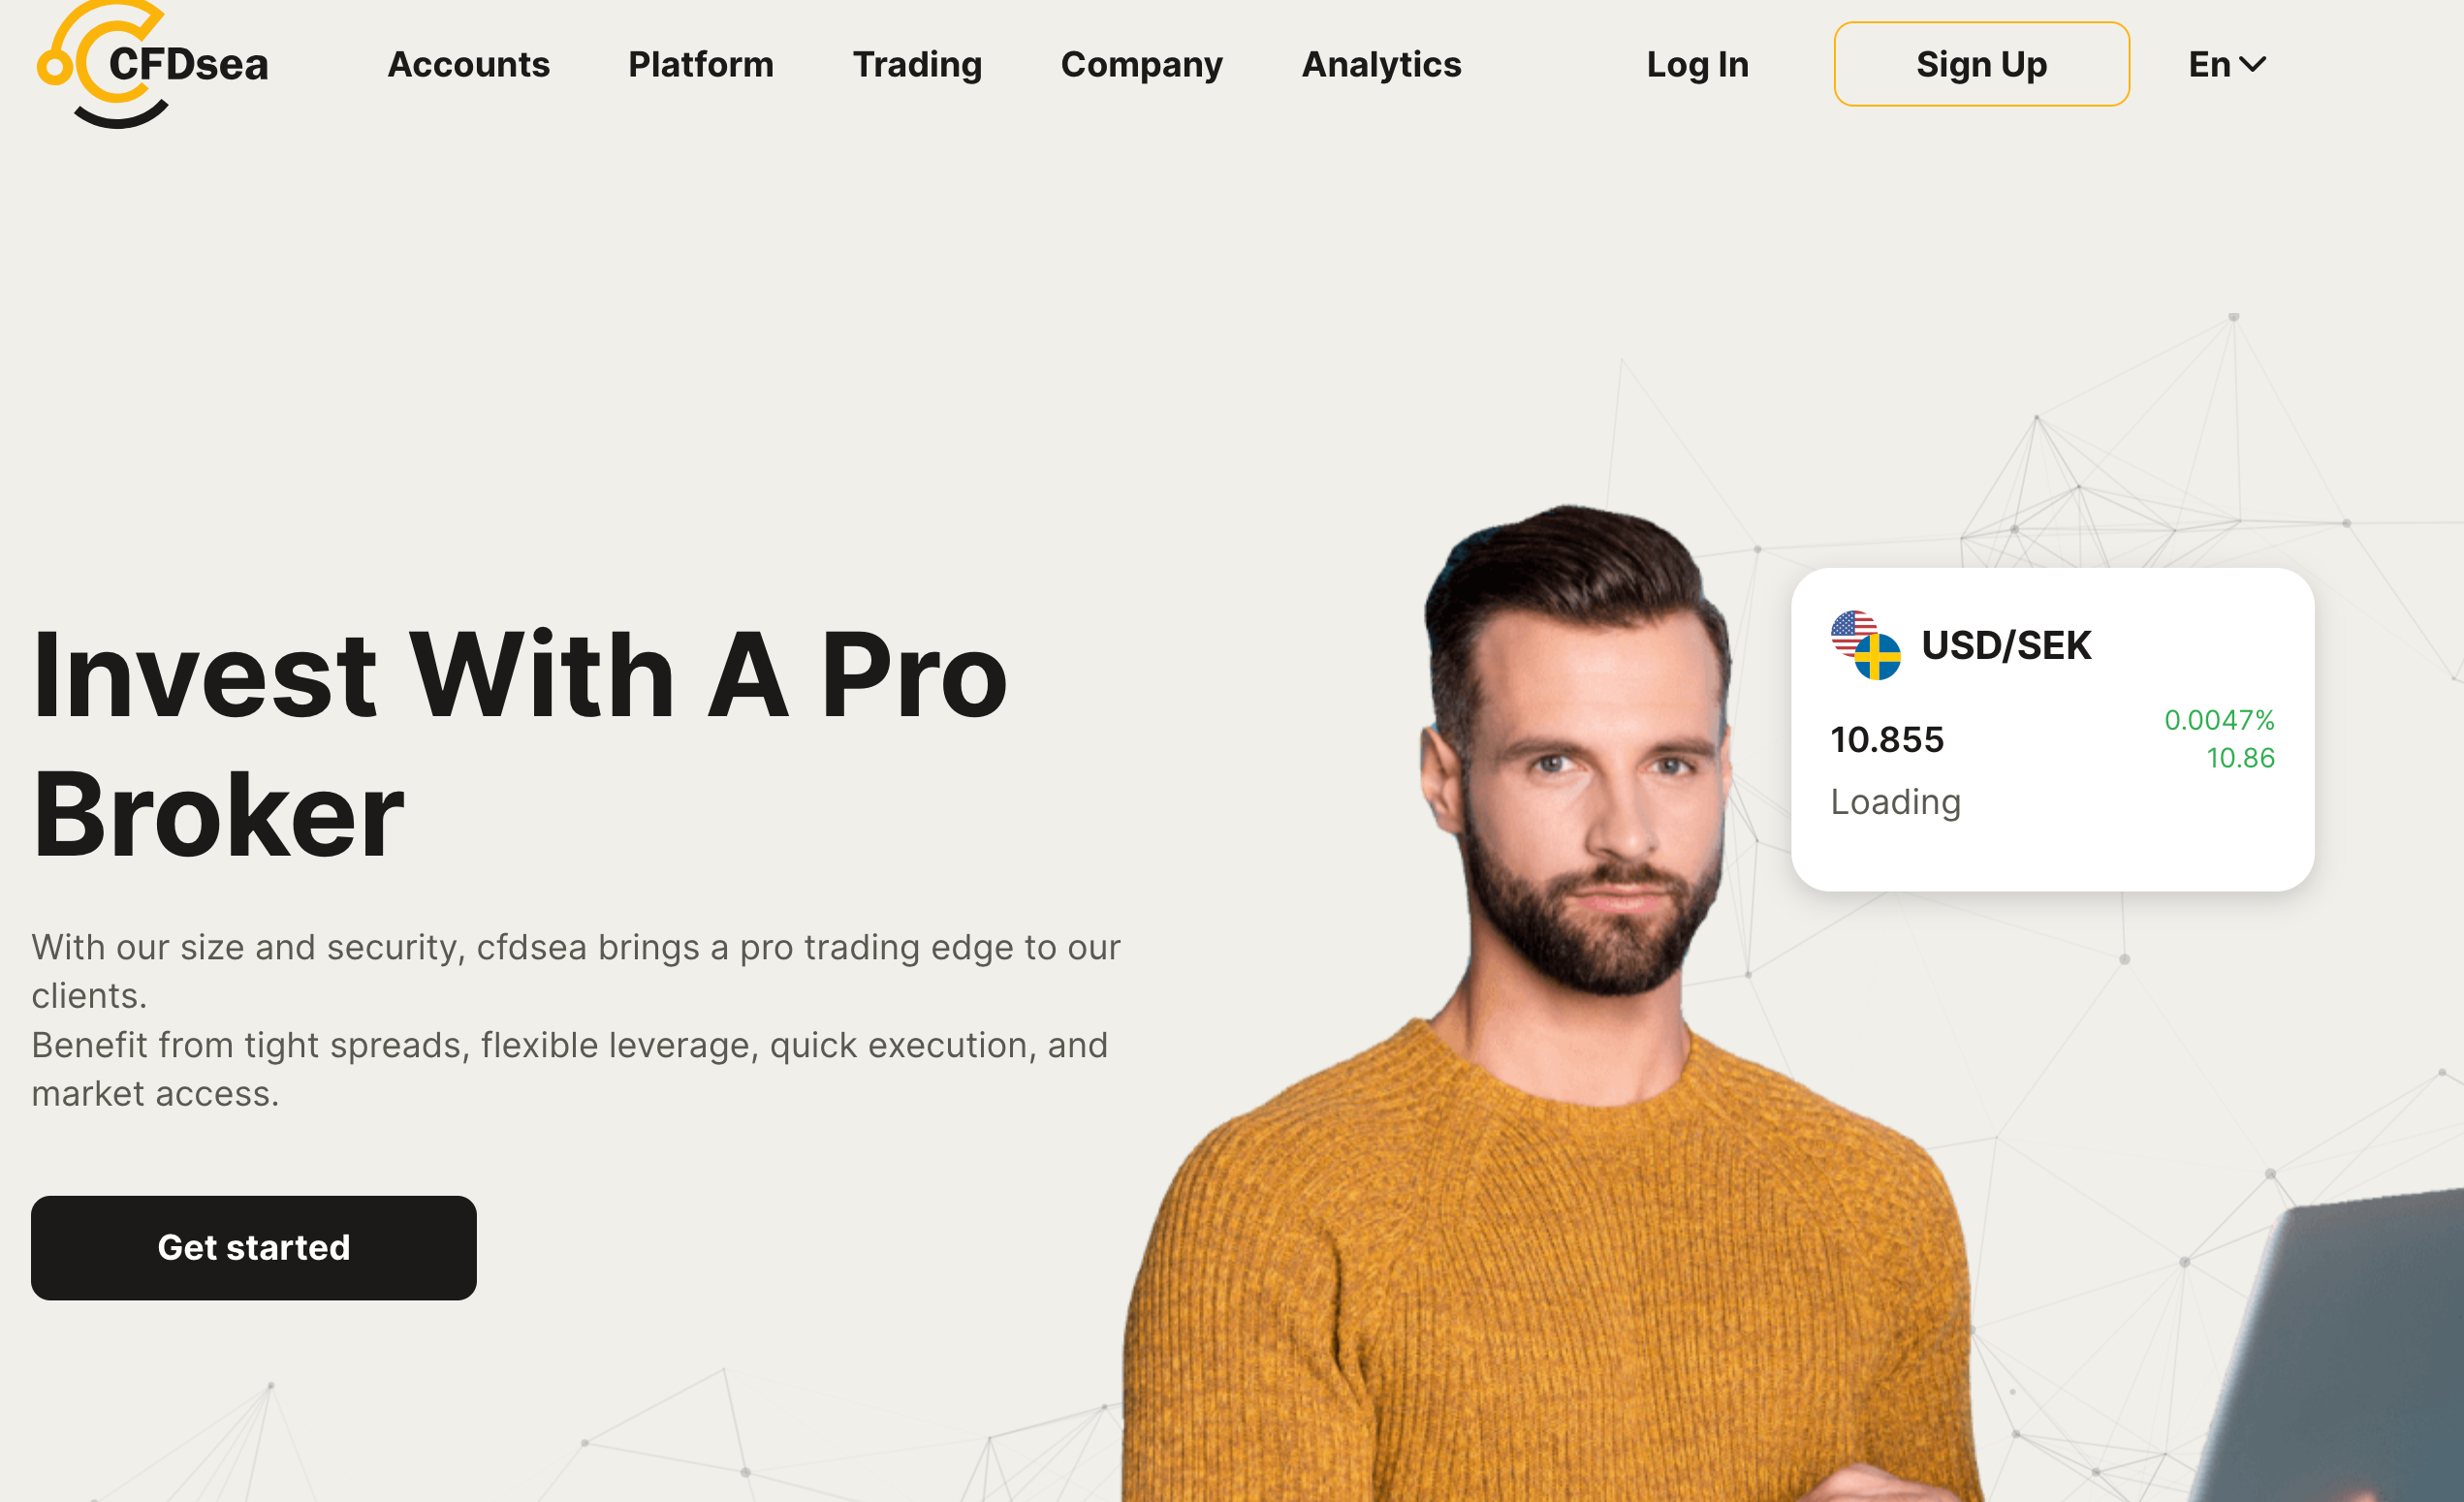Open the Platform menu
This screenshot has width=2464, height=1502.
701,64
